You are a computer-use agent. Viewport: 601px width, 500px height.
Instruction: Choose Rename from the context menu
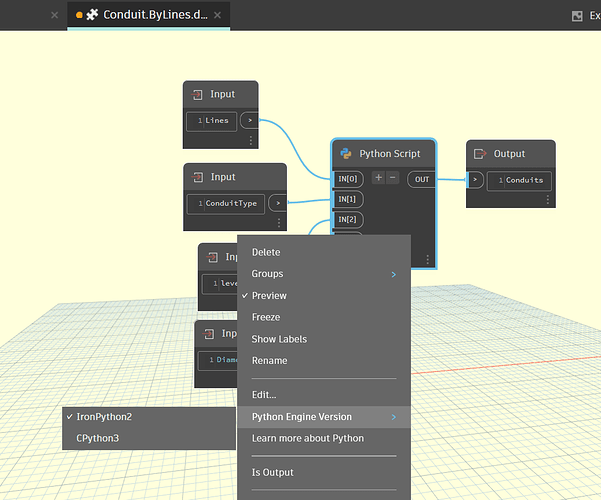[x=269, y=361]
